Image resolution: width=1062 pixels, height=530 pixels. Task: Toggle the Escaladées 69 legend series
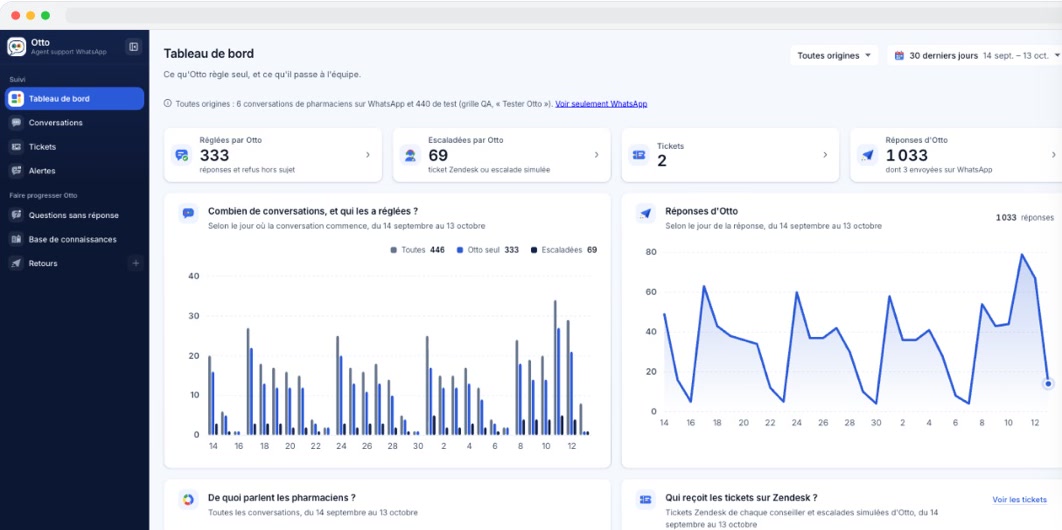(564, 250)
